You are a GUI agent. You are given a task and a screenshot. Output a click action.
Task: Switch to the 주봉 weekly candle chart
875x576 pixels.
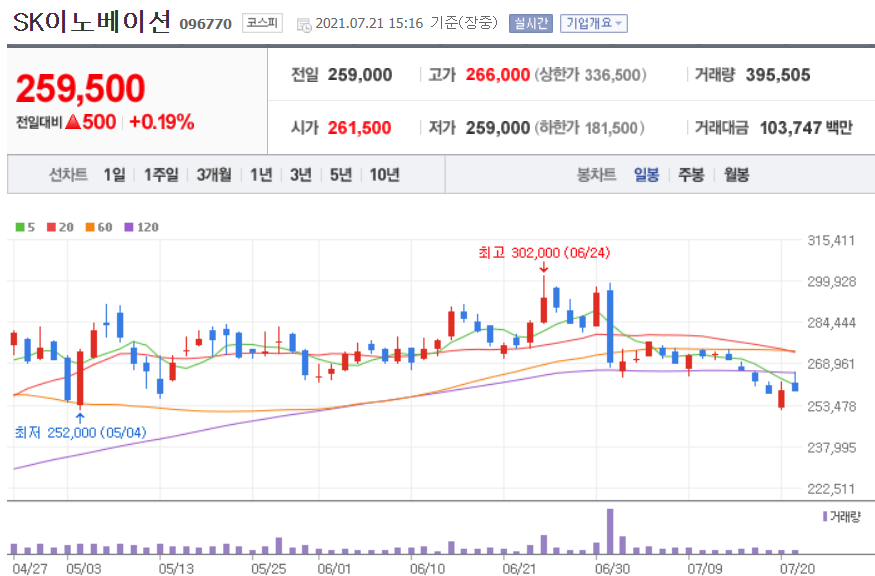click(691, 175)
